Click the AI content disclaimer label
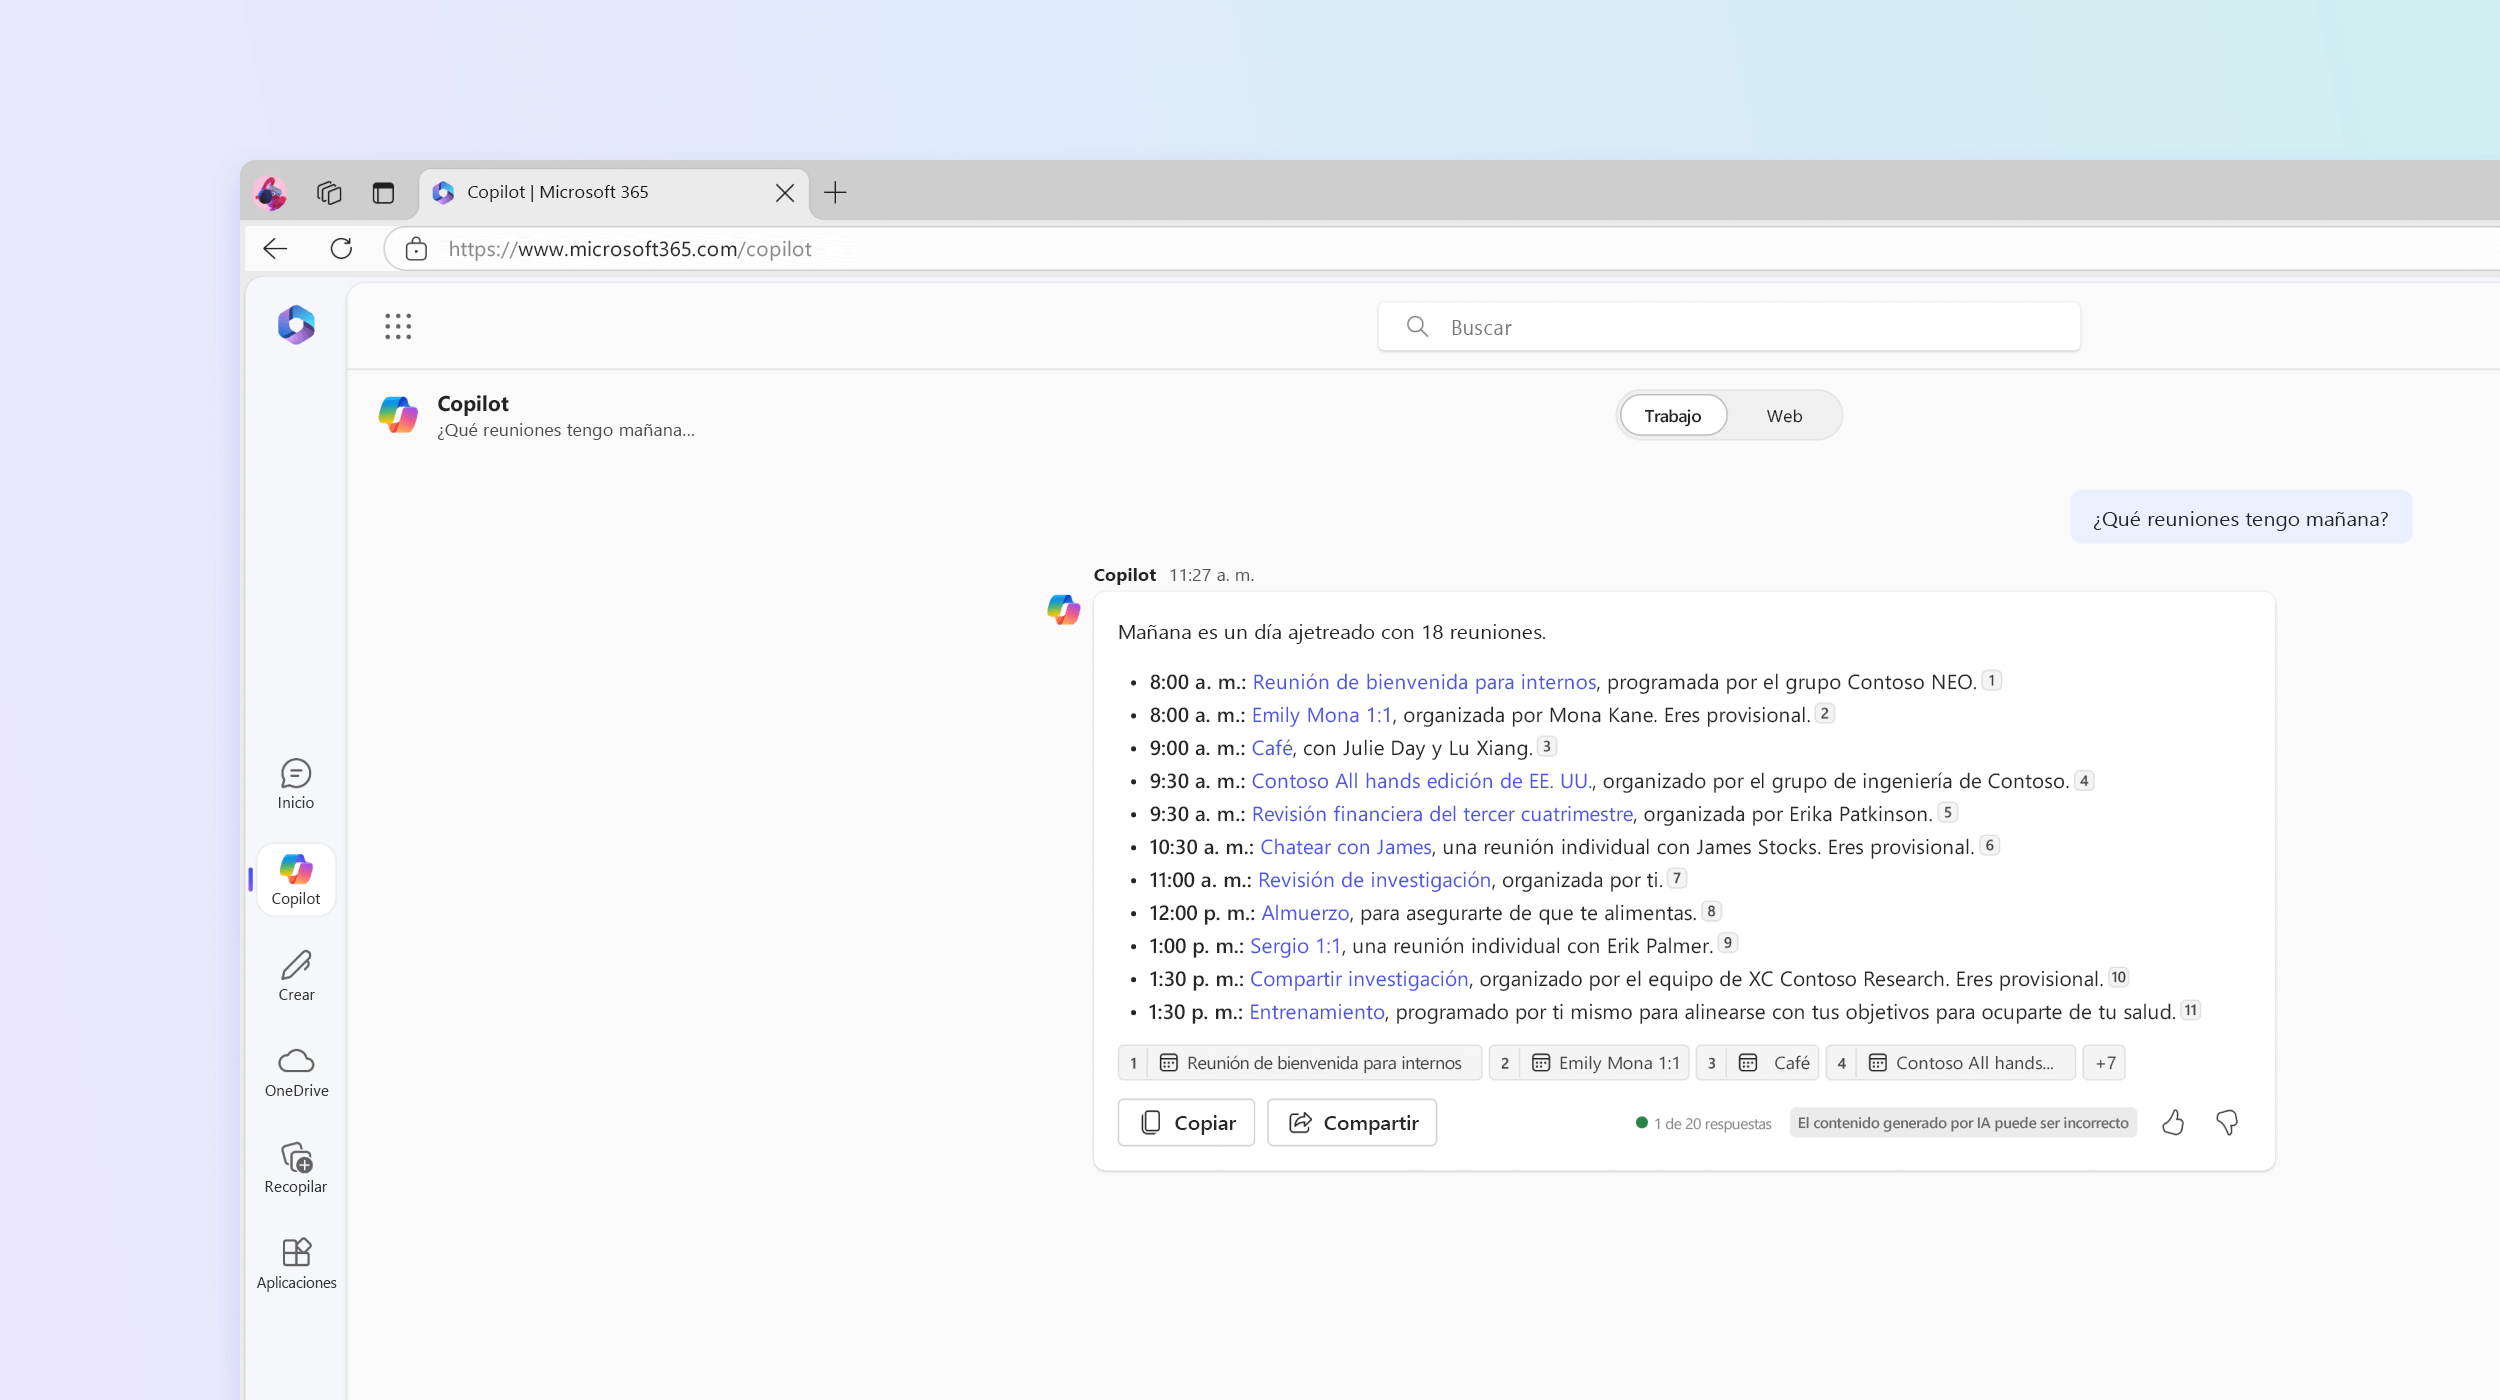Screen dimensions: 2500x1400 point(1963,1123)
